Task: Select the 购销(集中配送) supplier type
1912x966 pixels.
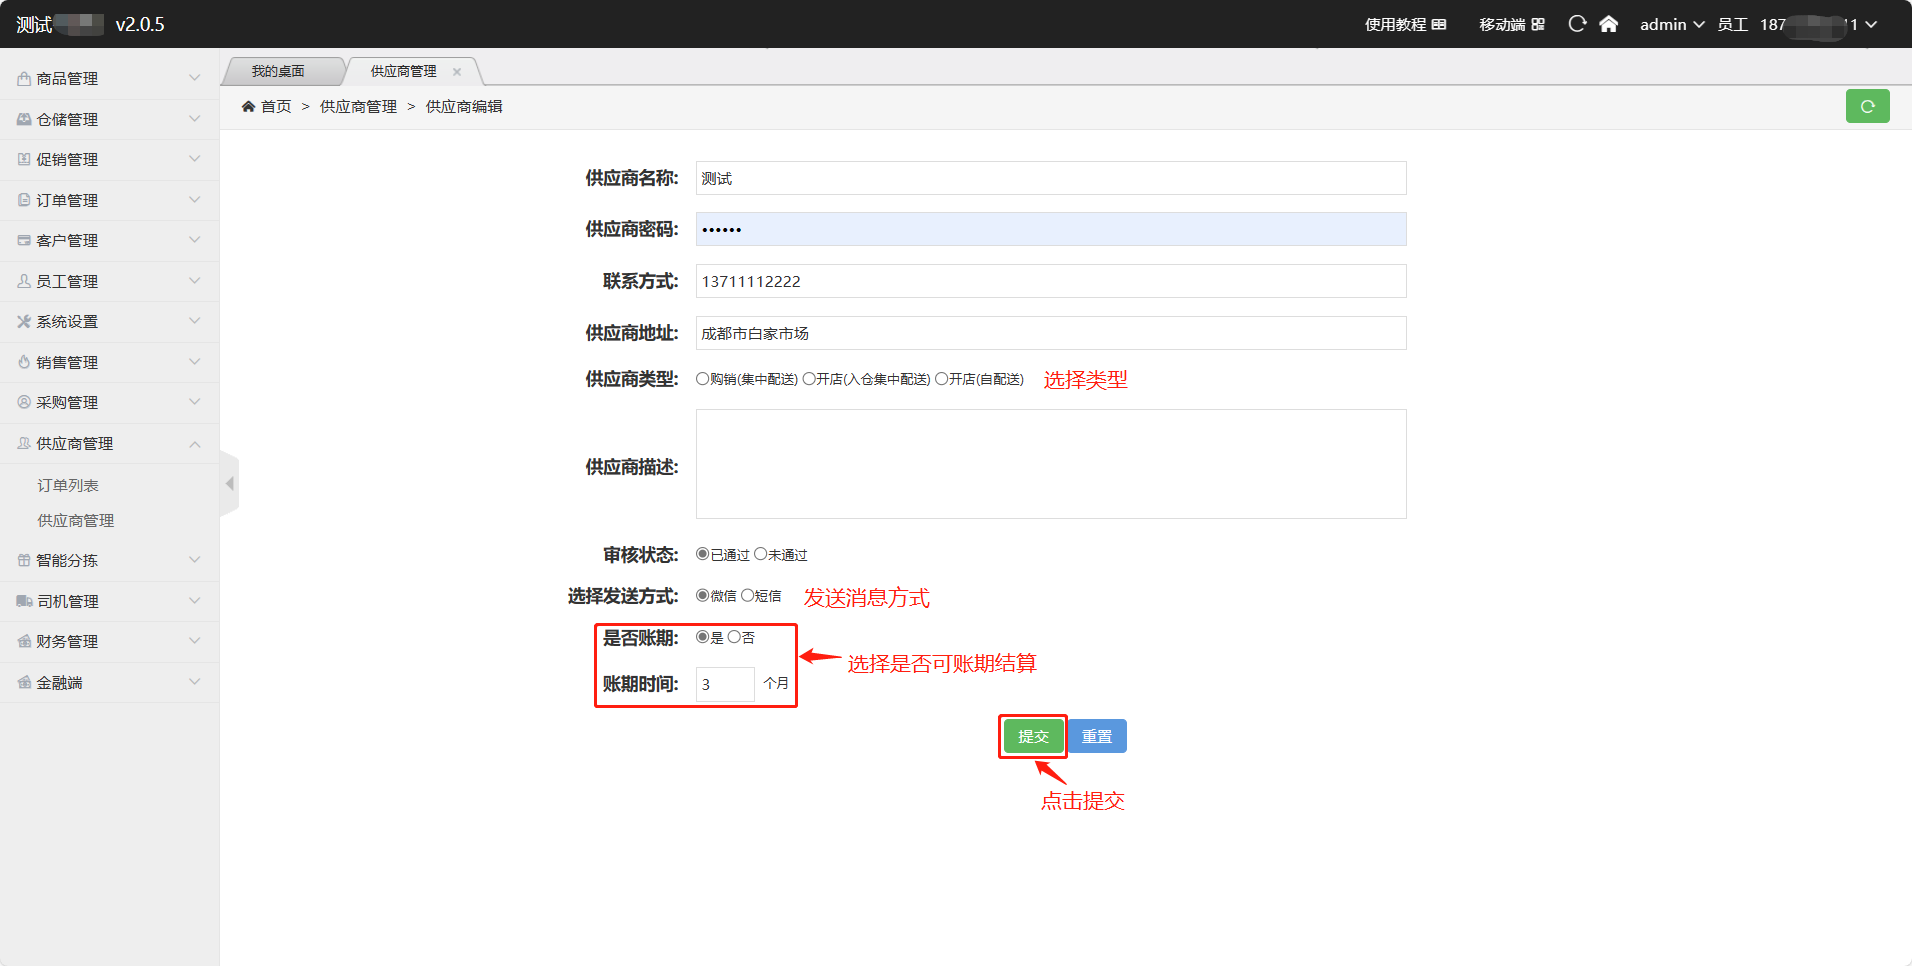Action: 702,379
